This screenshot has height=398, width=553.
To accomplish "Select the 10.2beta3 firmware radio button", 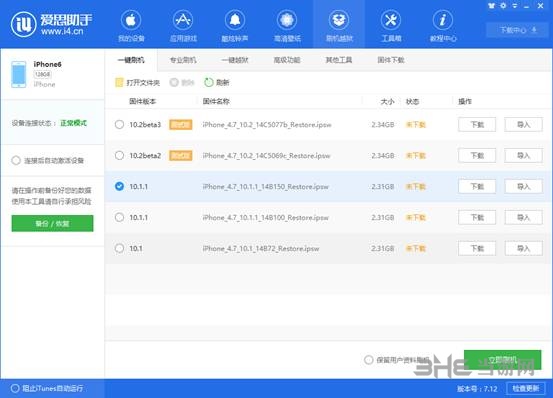I will [120, 124].
